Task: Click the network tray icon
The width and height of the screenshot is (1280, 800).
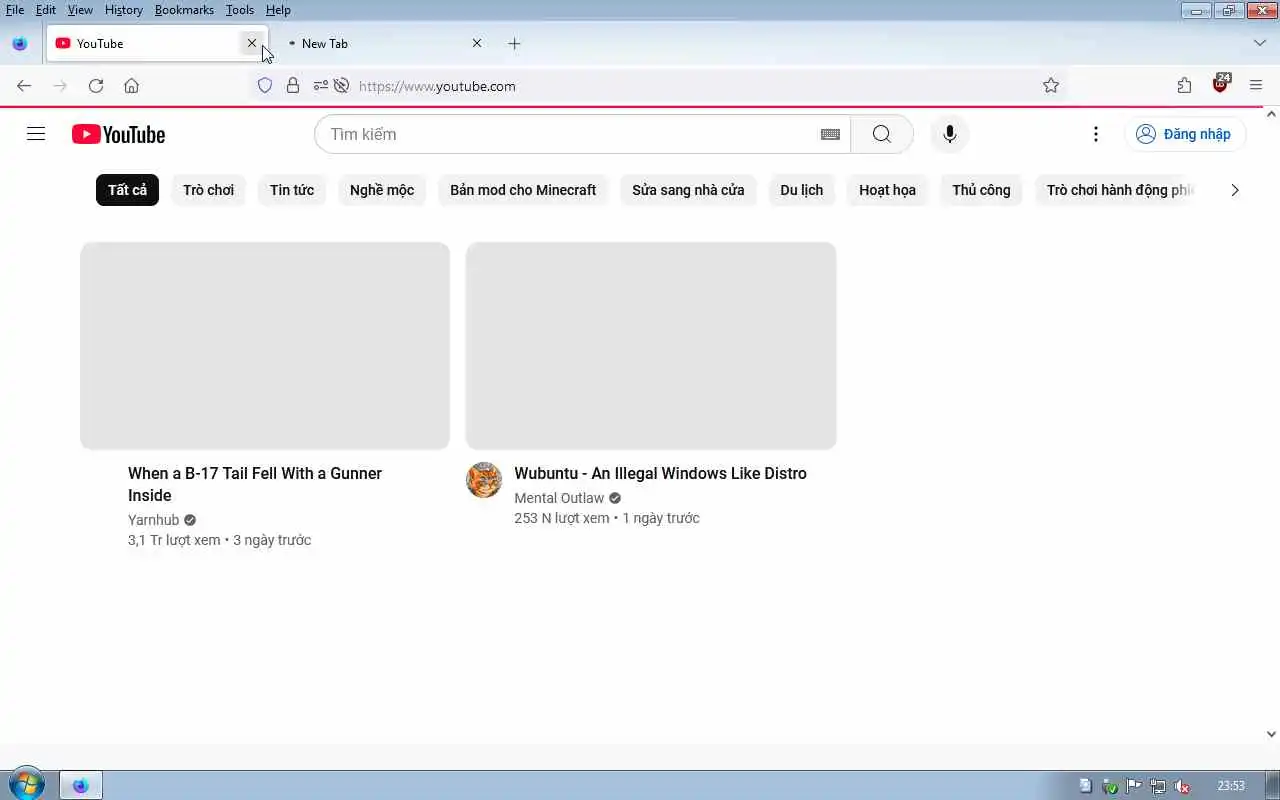Action: [1158, 786]
